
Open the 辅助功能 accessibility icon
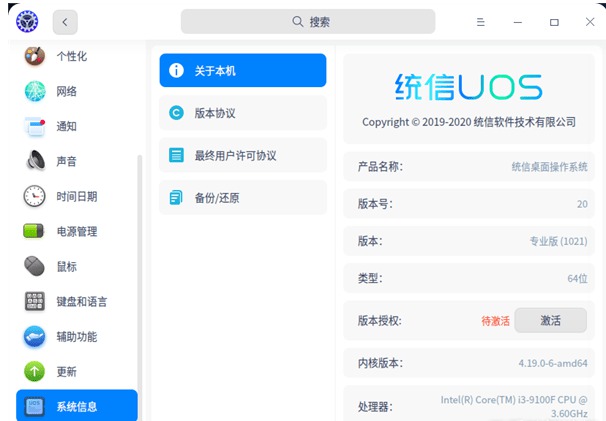click(34, 336)
